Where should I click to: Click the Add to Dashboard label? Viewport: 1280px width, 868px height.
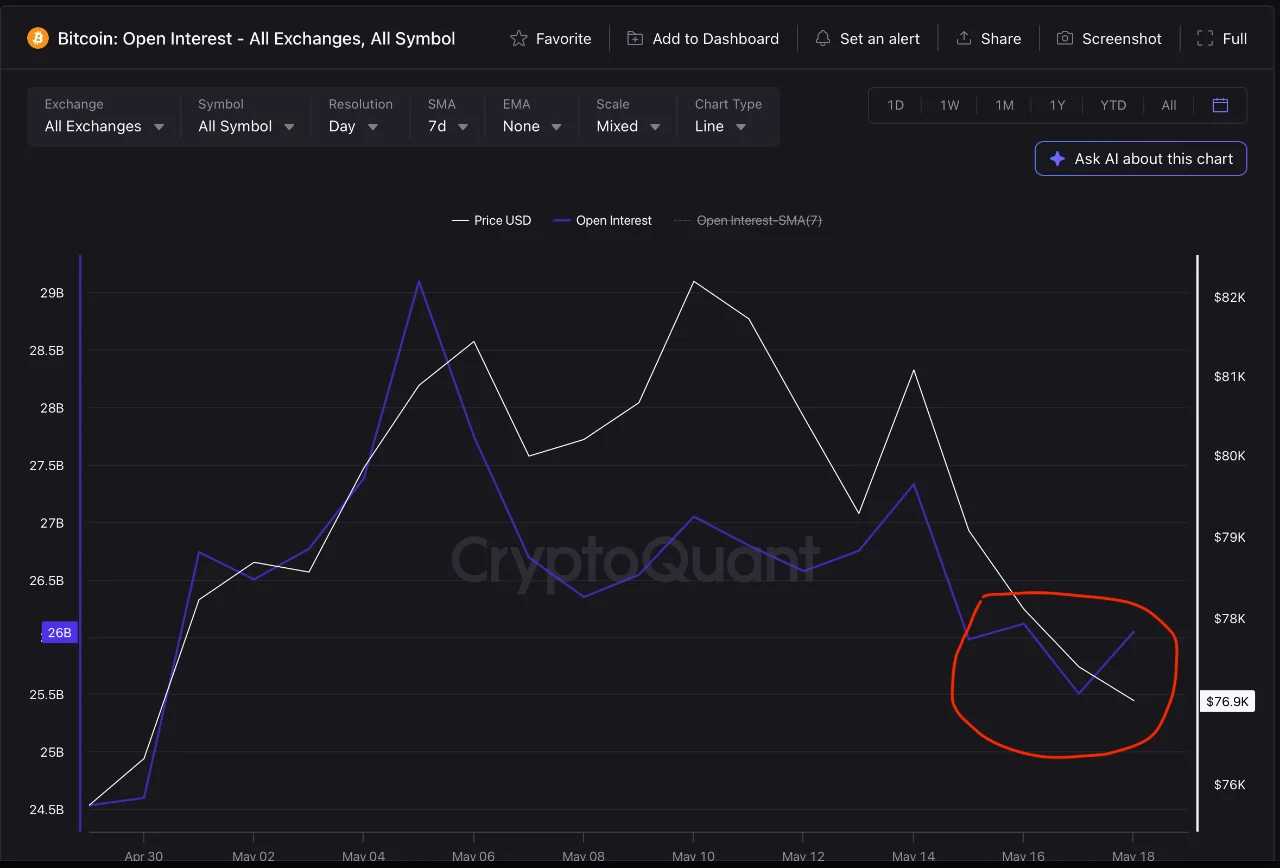715,38
